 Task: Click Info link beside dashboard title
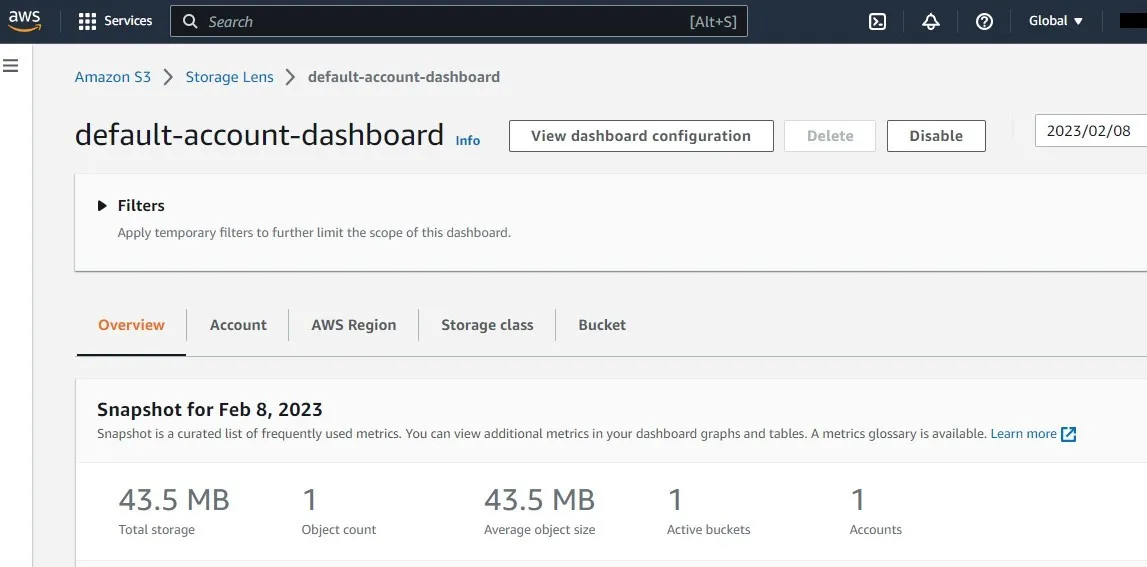(x=468, y=140)
